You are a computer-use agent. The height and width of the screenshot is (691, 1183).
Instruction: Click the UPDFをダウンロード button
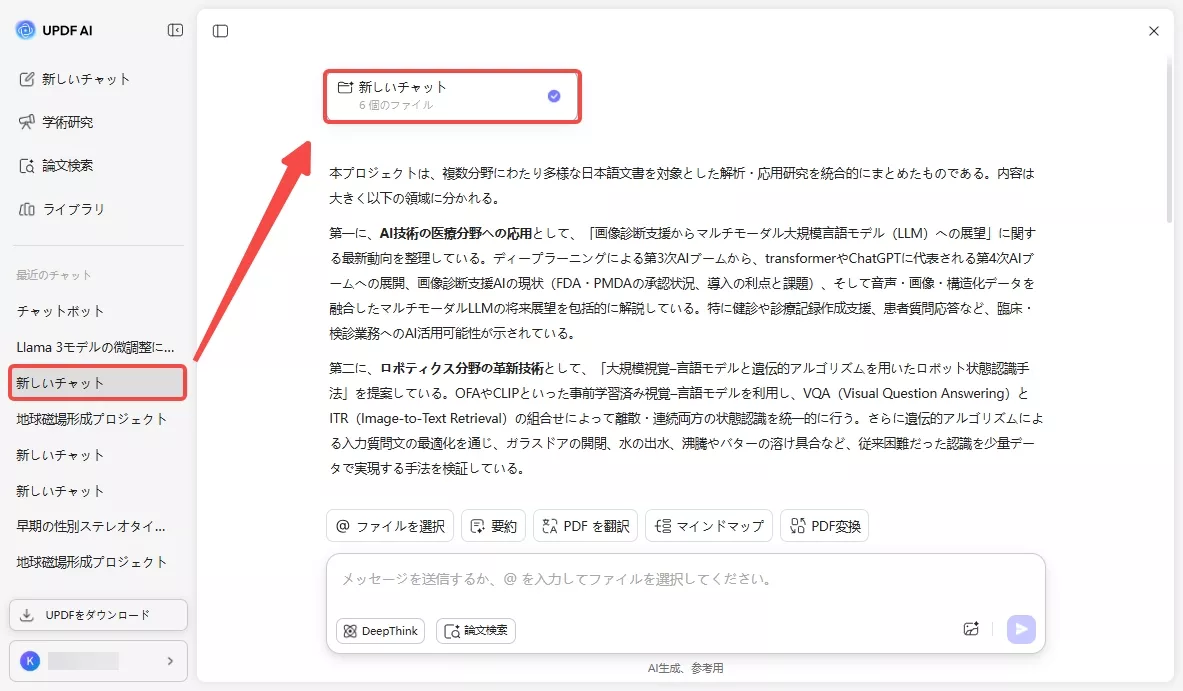pyautogui.click(x=97, y=614)
